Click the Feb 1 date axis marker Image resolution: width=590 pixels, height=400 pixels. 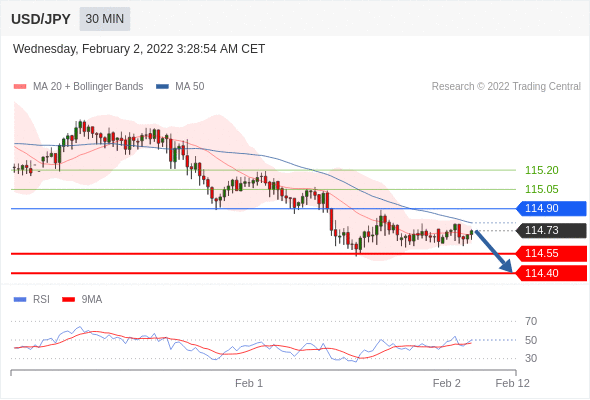pos(249,383)
